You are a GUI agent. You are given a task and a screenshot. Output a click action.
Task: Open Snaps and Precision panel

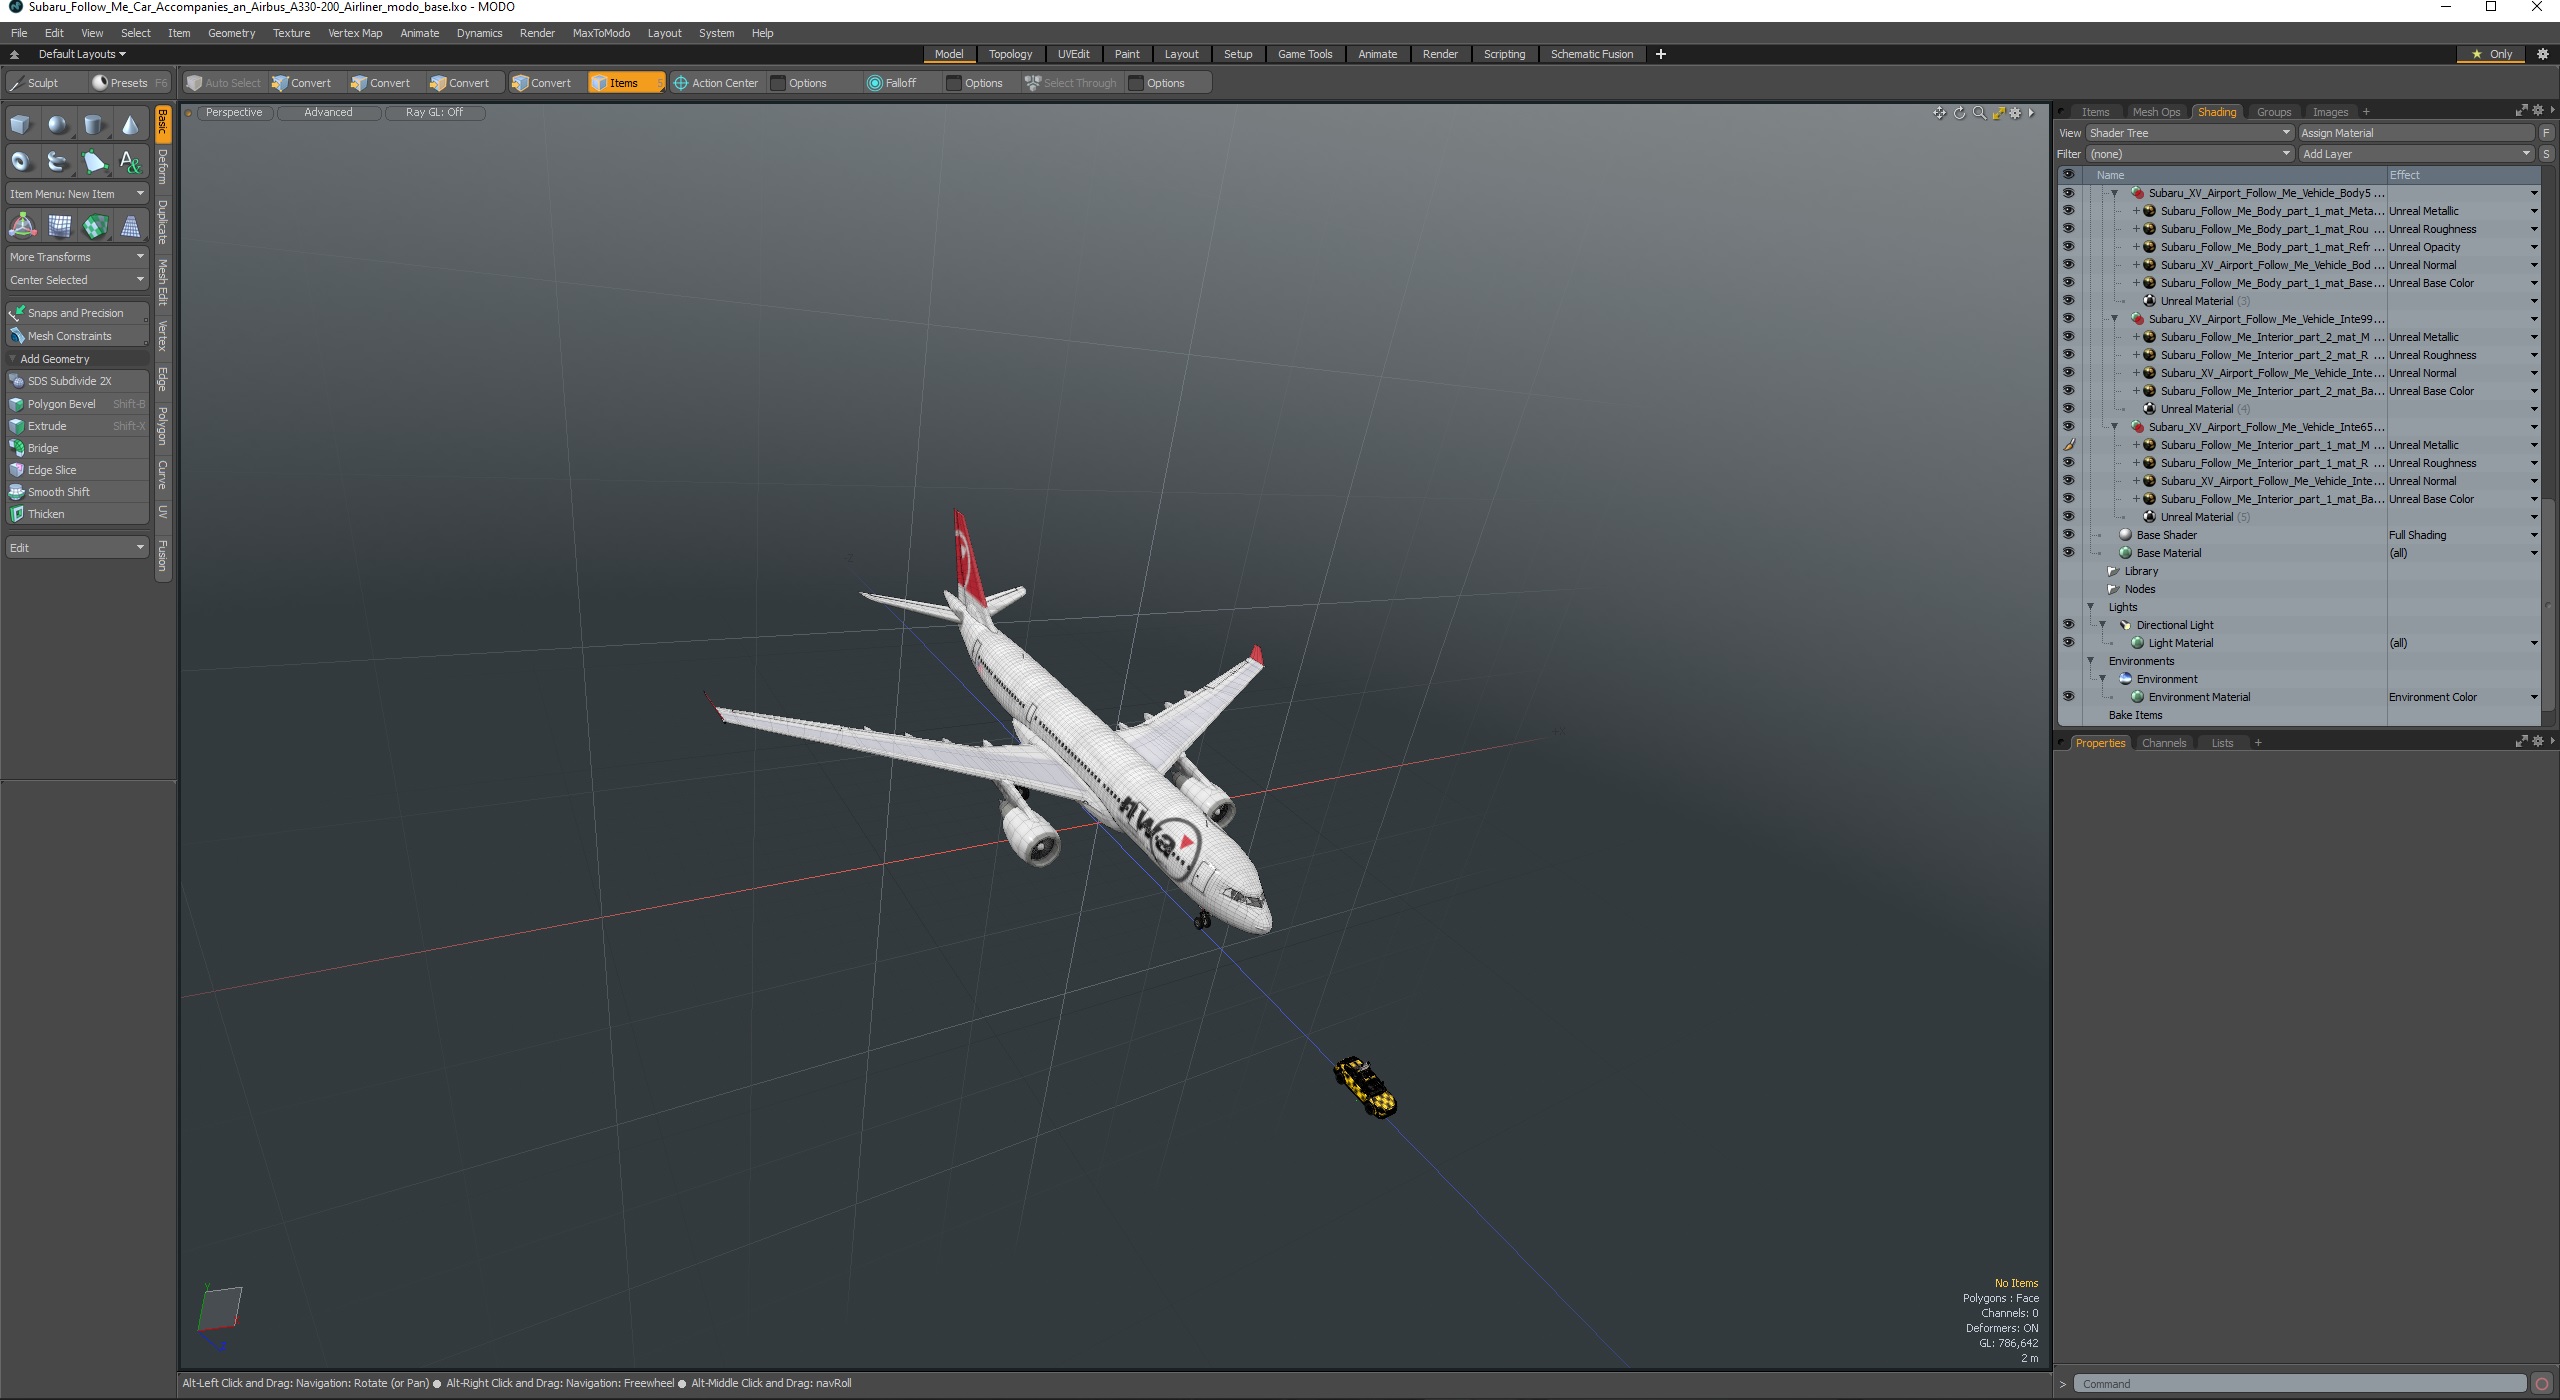coord(78,313)
